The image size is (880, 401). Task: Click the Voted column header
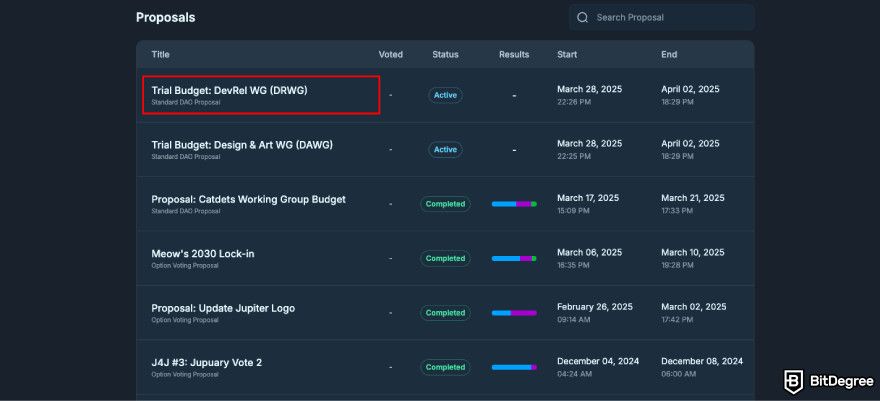[x=391, y=54]
